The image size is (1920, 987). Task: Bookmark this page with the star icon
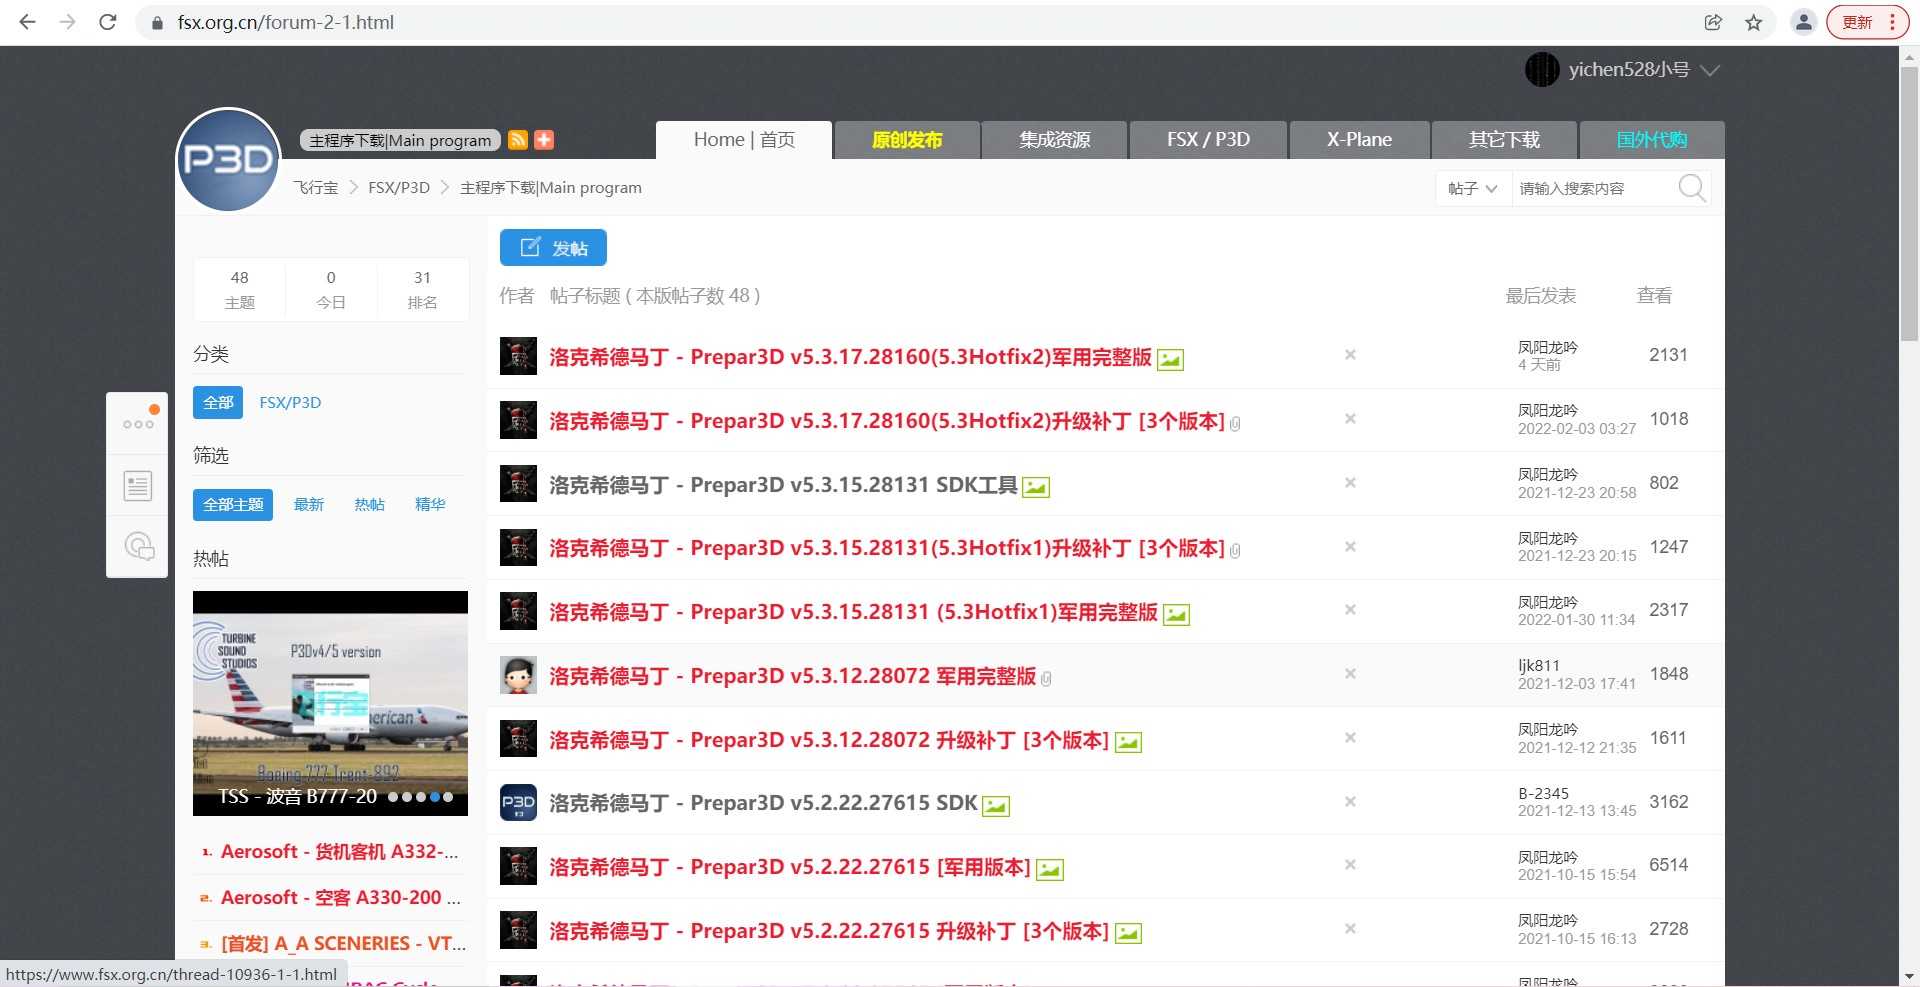pyautogui.click(x=1753, y=22)
